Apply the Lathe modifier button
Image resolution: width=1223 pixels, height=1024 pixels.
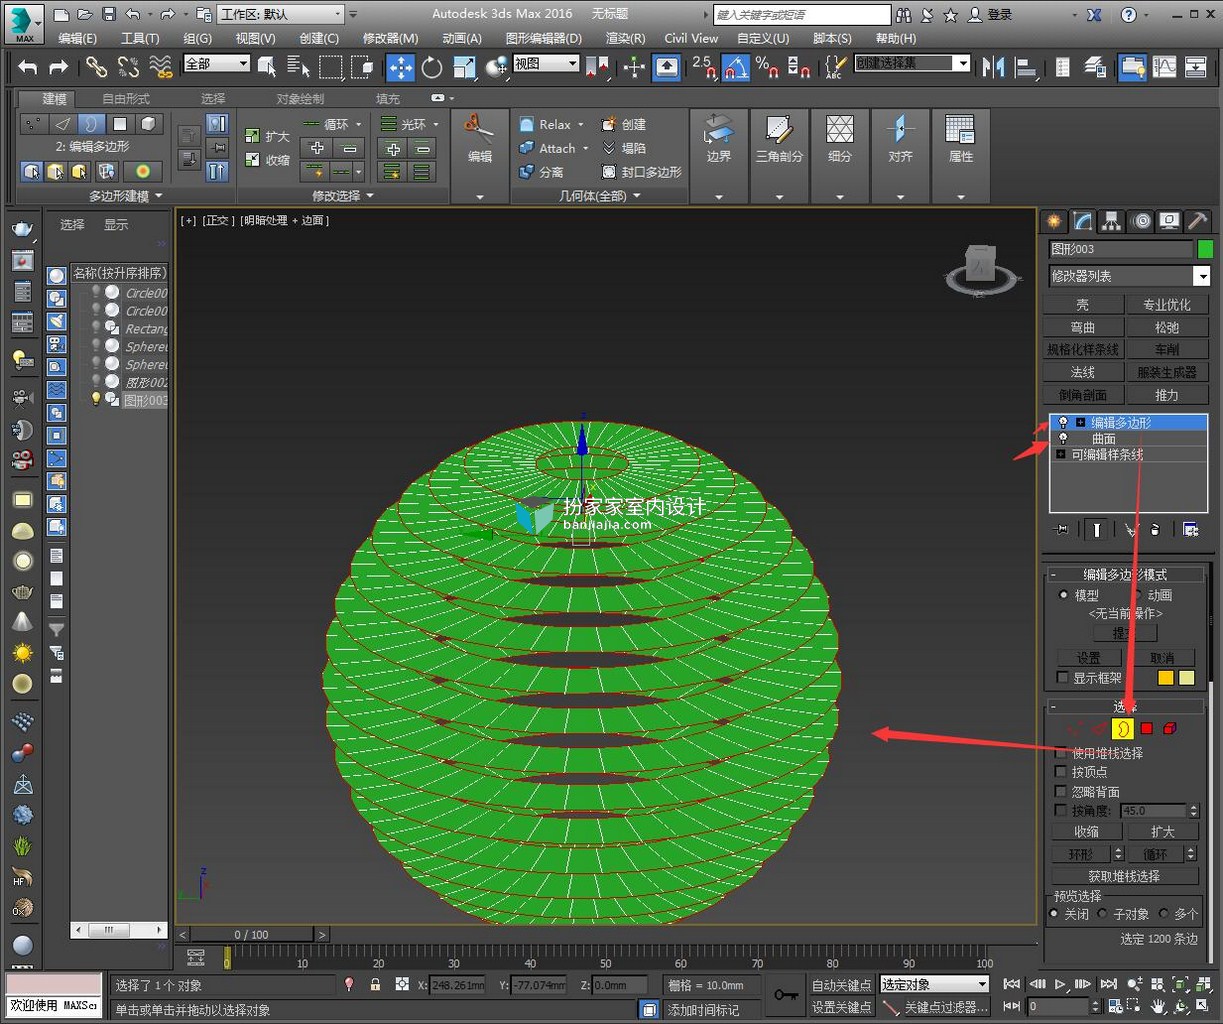pyautogui.click(x=1166, y=349)
